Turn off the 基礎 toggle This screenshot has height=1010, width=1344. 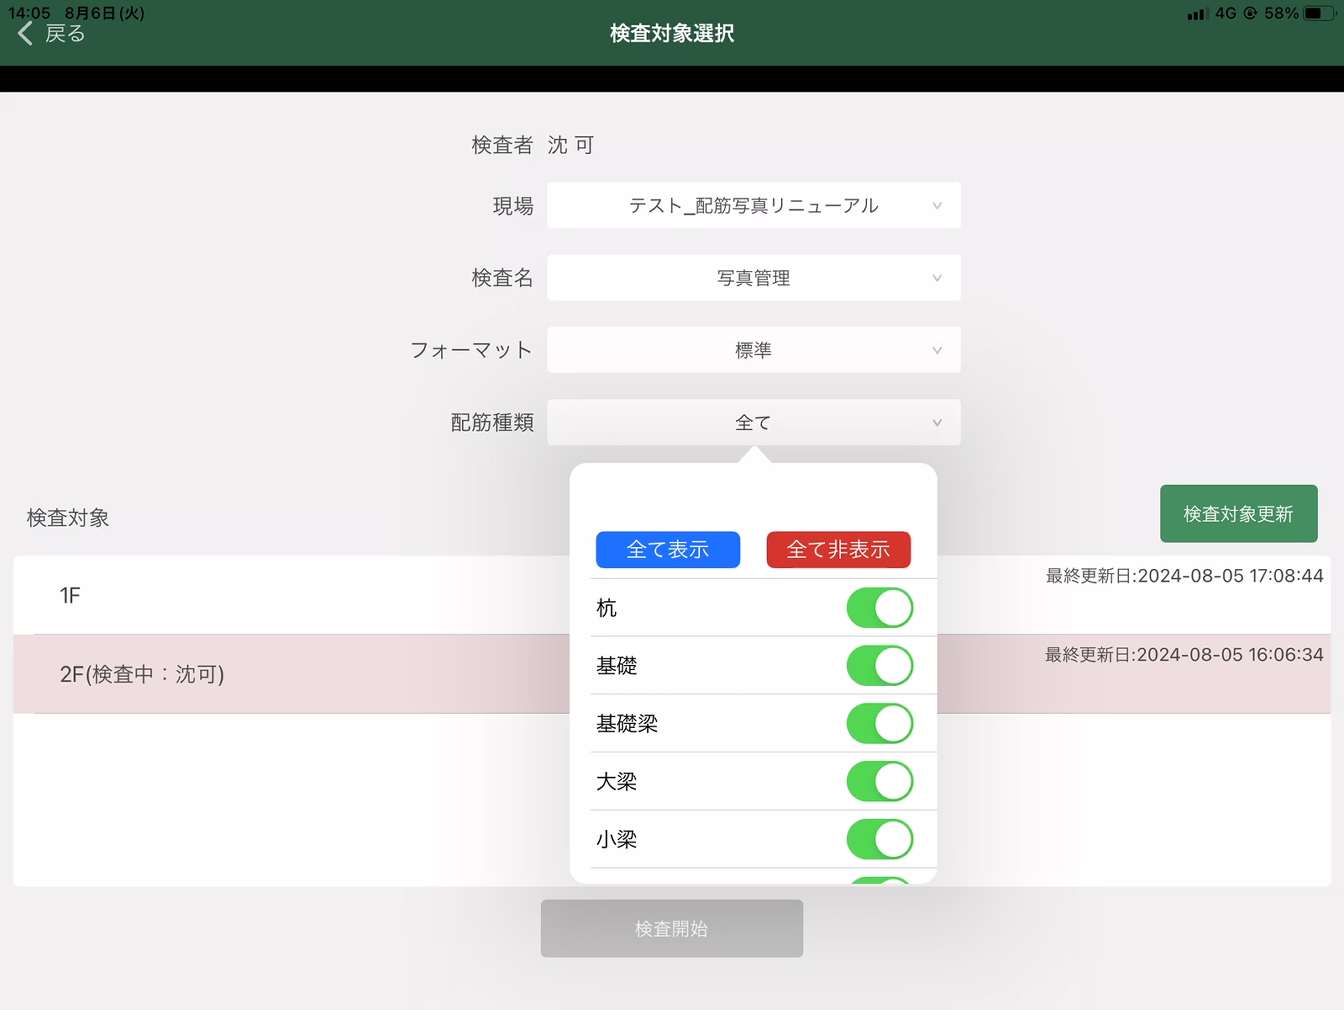pos(879,665)
